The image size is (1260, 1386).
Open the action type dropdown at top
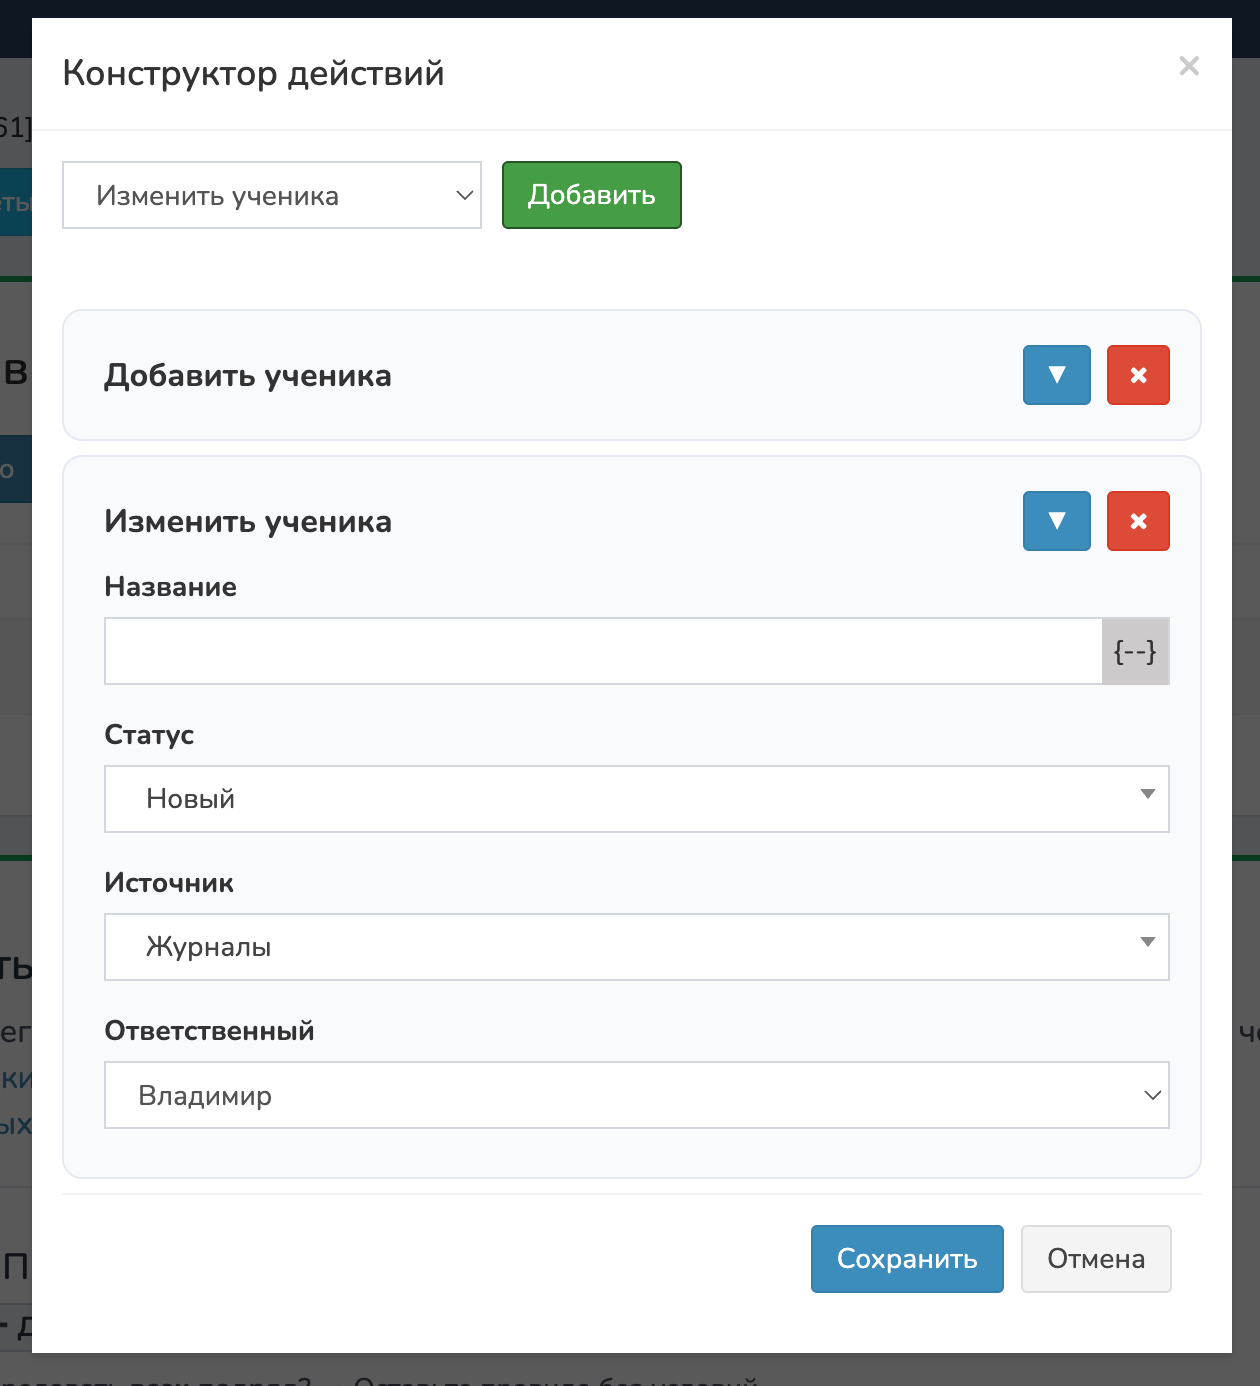click(271, 195)
